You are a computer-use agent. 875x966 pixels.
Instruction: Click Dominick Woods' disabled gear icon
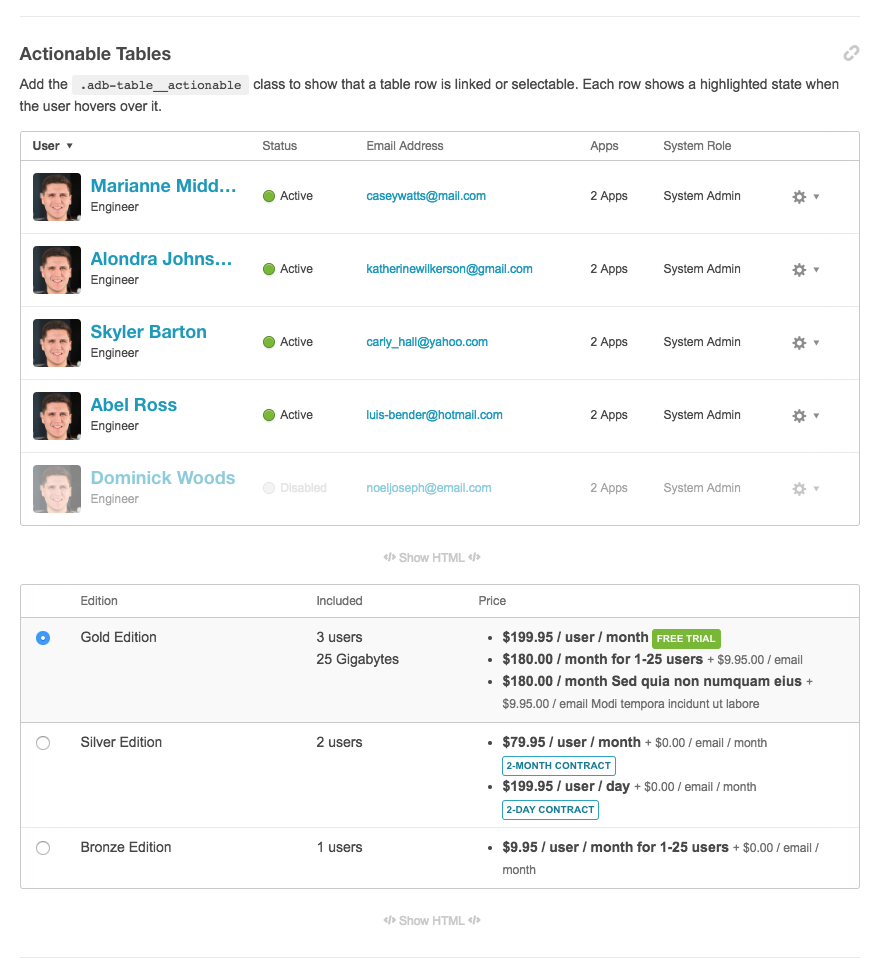coord(800,489)
